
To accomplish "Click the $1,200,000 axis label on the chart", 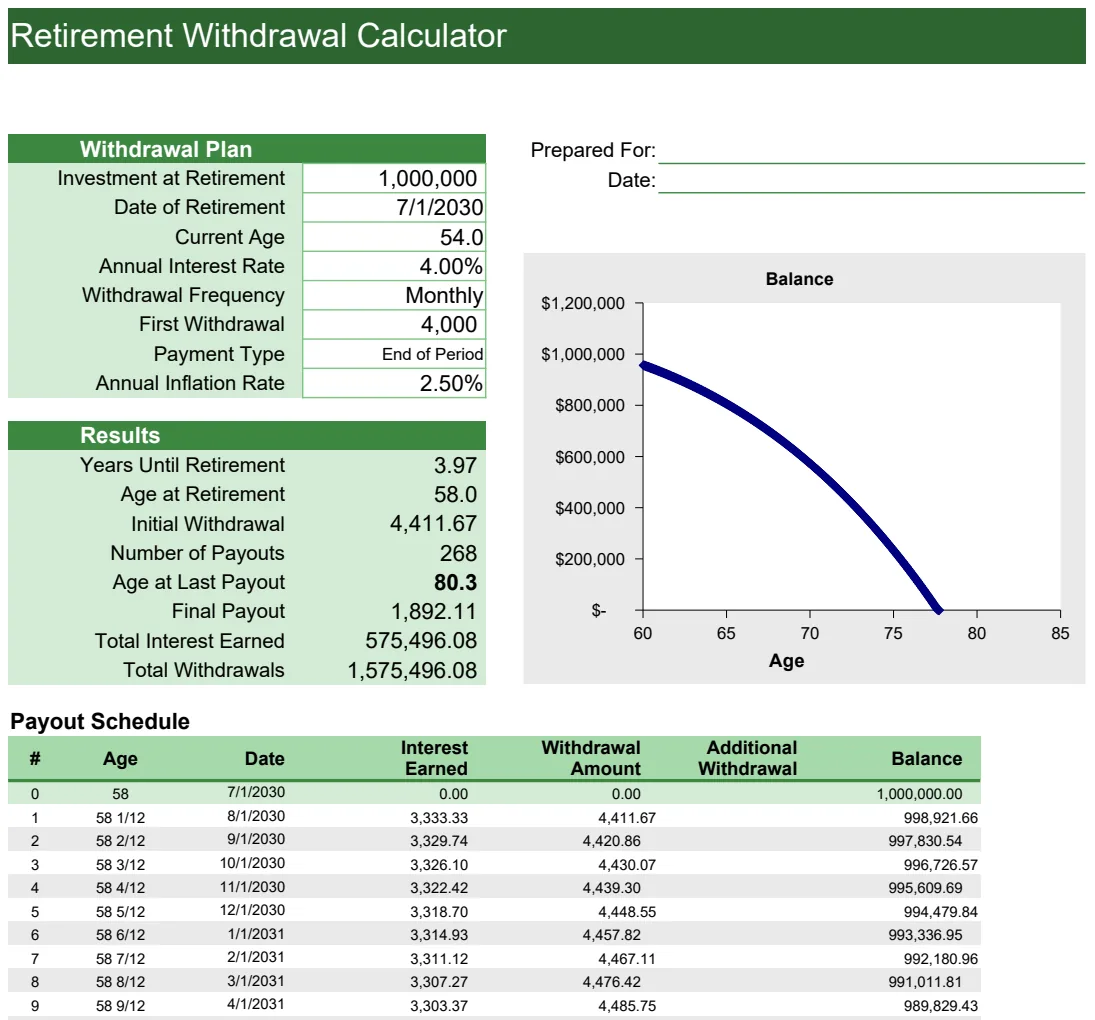I will click(x=582, y=303).
